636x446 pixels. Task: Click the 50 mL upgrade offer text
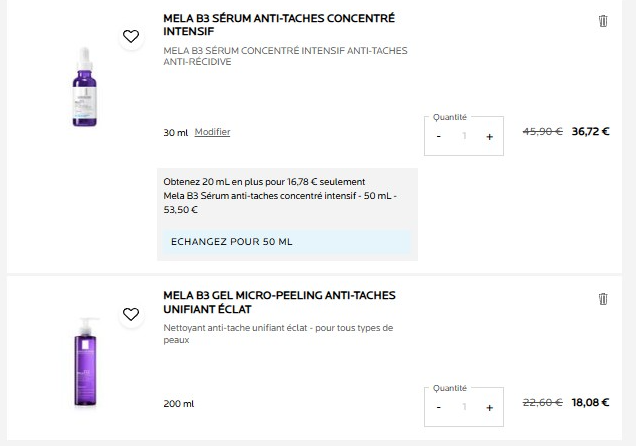[280, 196]
